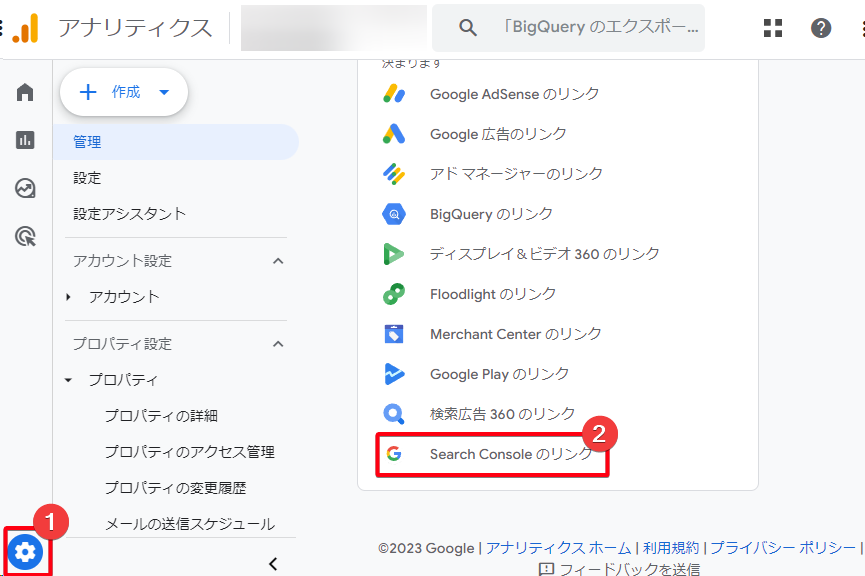Expand the アカウント tree item

68,297
